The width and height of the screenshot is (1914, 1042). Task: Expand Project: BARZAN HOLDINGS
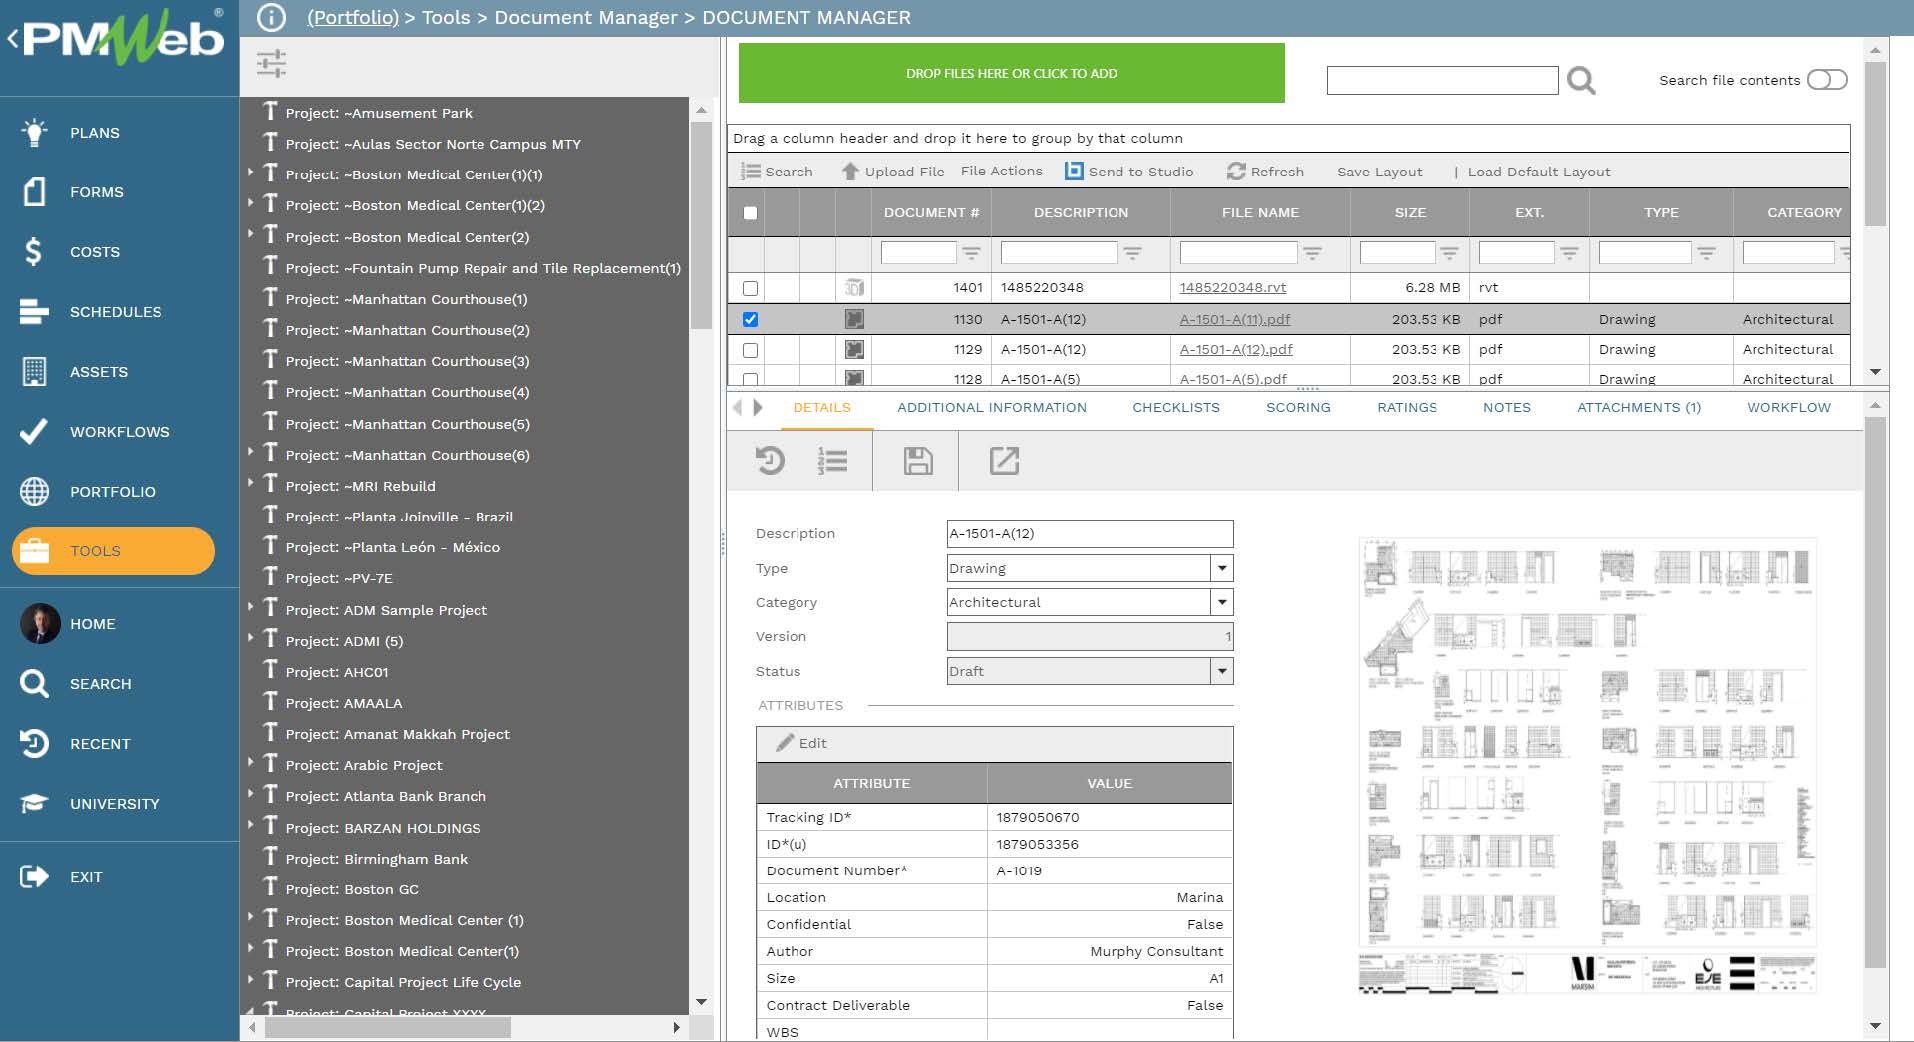(x=250, y=825)
